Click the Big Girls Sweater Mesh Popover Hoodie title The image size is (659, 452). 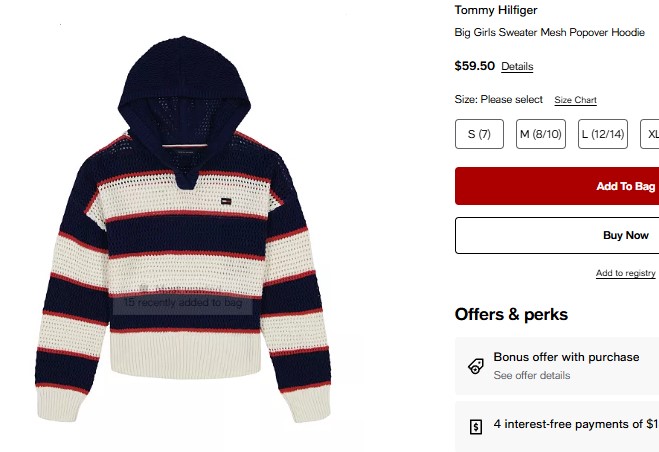(x=549, y=32)
